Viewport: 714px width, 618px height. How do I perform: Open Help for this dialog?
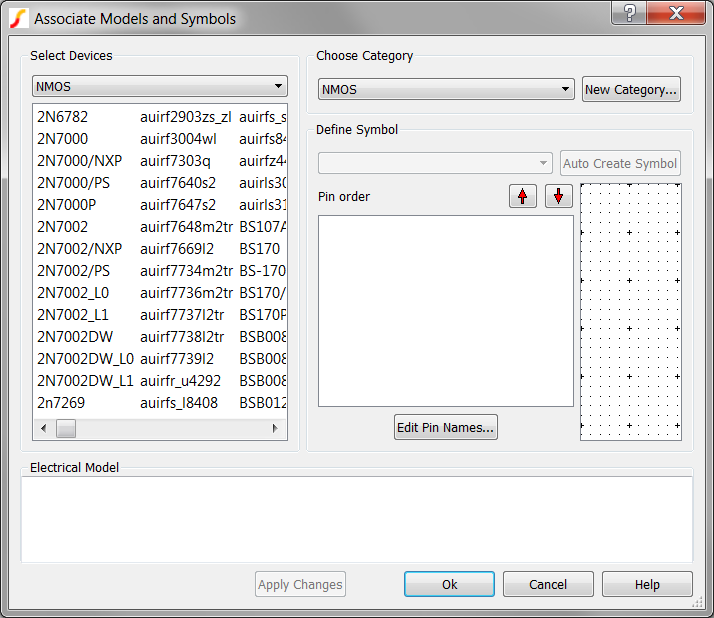coord(647,584)
